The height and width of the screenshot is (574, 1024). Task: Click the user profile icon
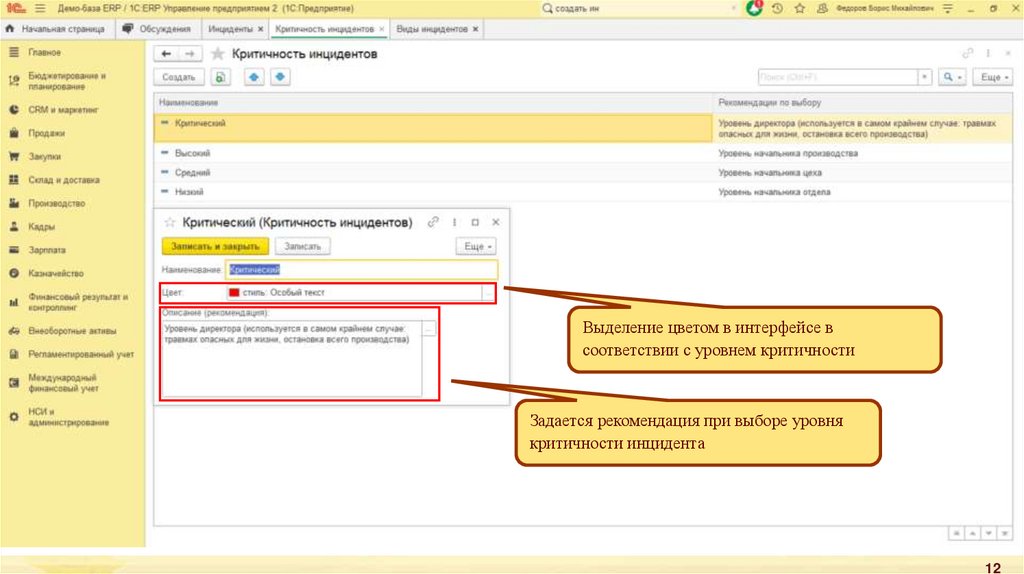[x=822, y=8]
